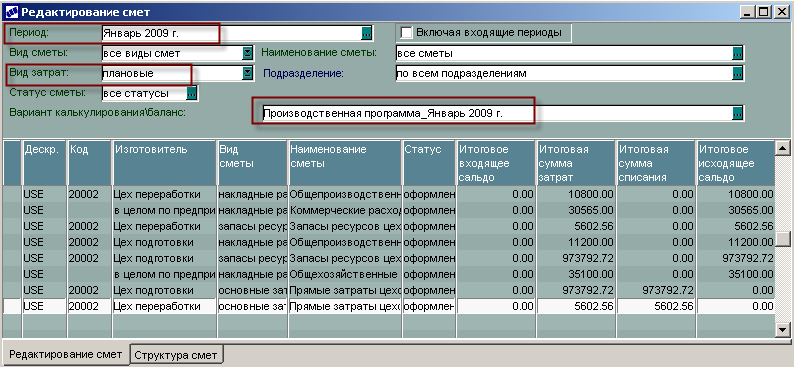Click Статус сметы field все статусы
Viewport: 794px width, 367px height.
pyautogui.click(x=144, y=94)
